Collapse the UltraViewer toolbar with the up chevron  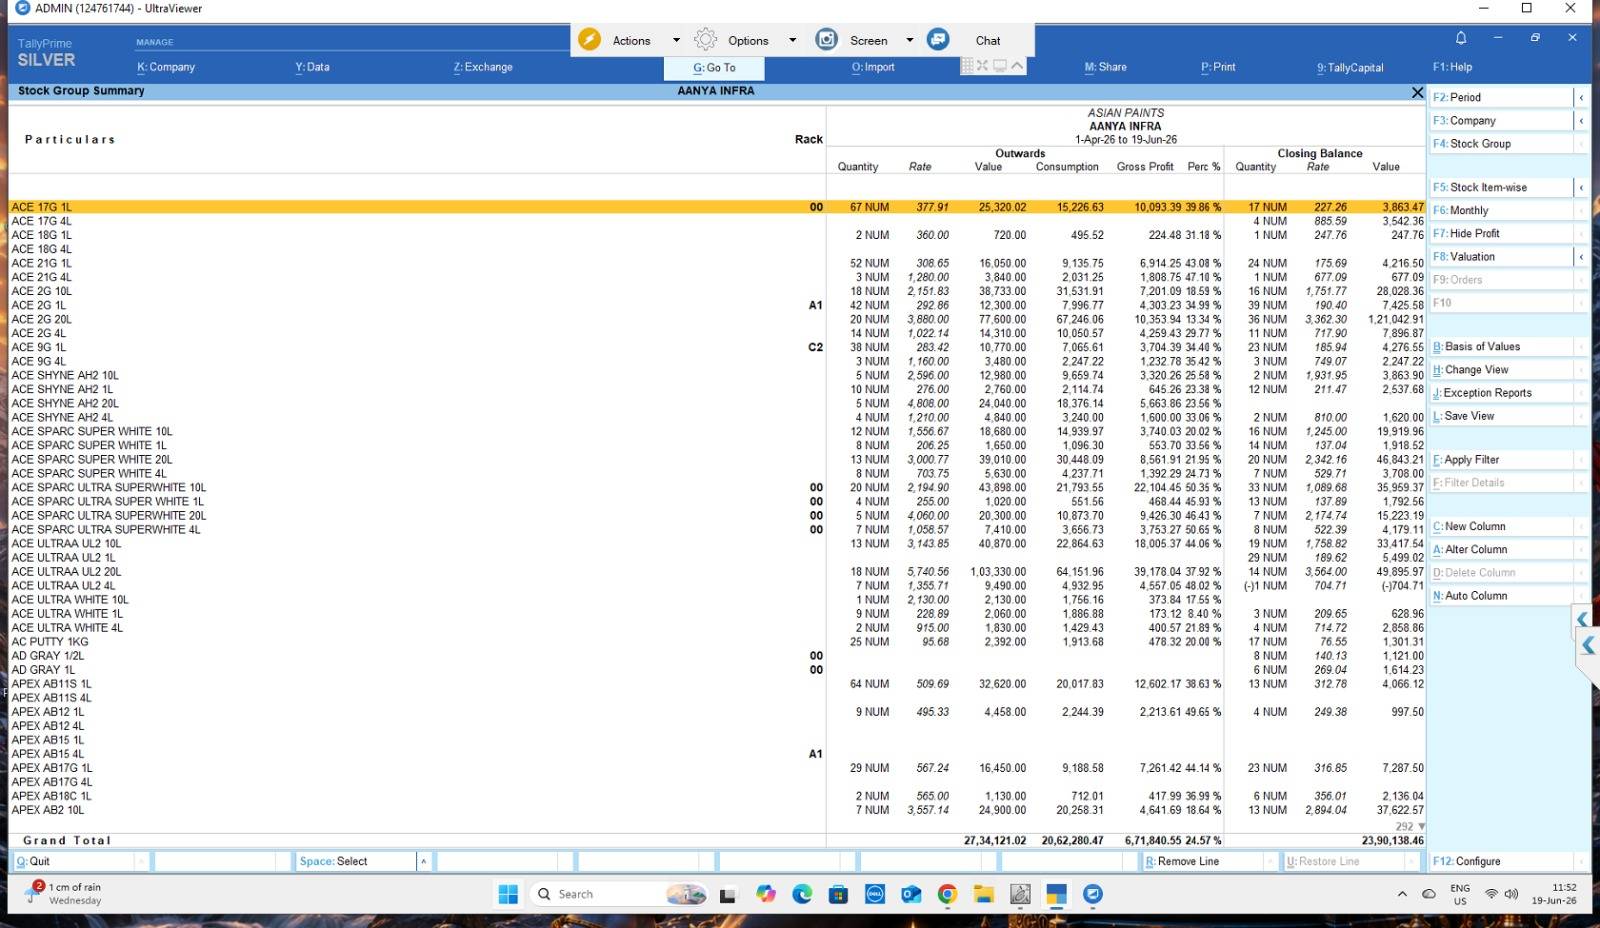click(x=1017, y=66)
